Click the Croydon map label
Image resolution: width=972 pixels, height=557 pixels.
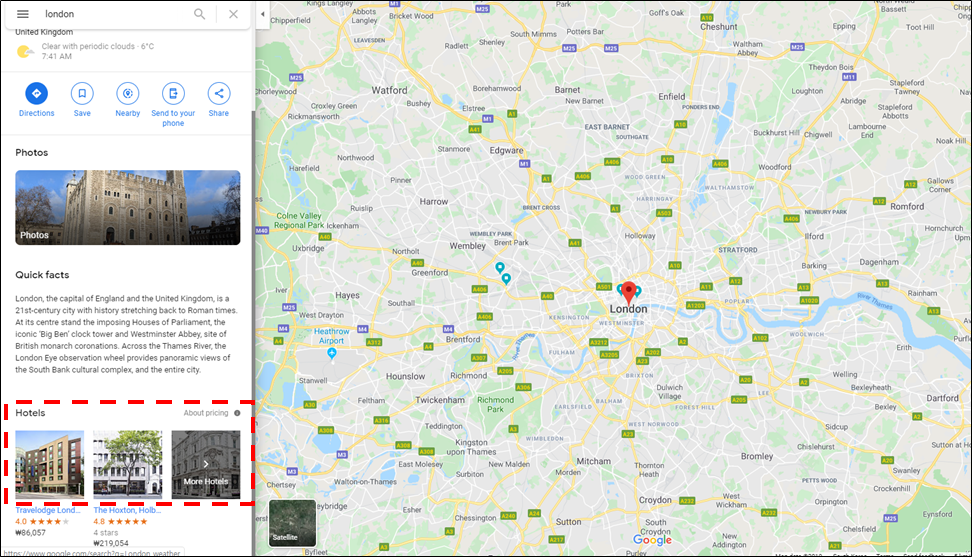(655, 500)
